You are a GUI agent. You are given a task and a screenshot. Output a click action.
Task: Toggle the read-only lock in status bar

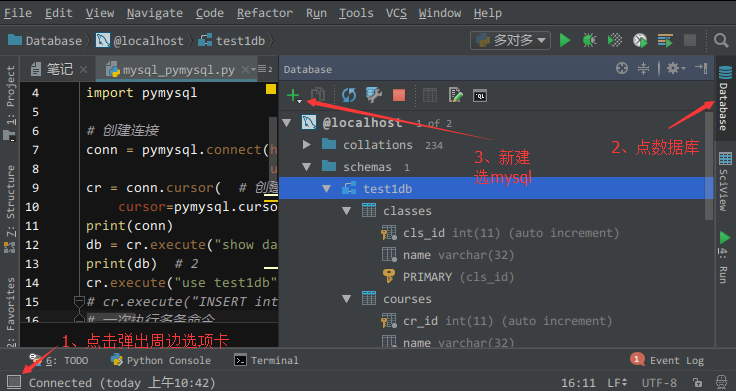(698, 383)
